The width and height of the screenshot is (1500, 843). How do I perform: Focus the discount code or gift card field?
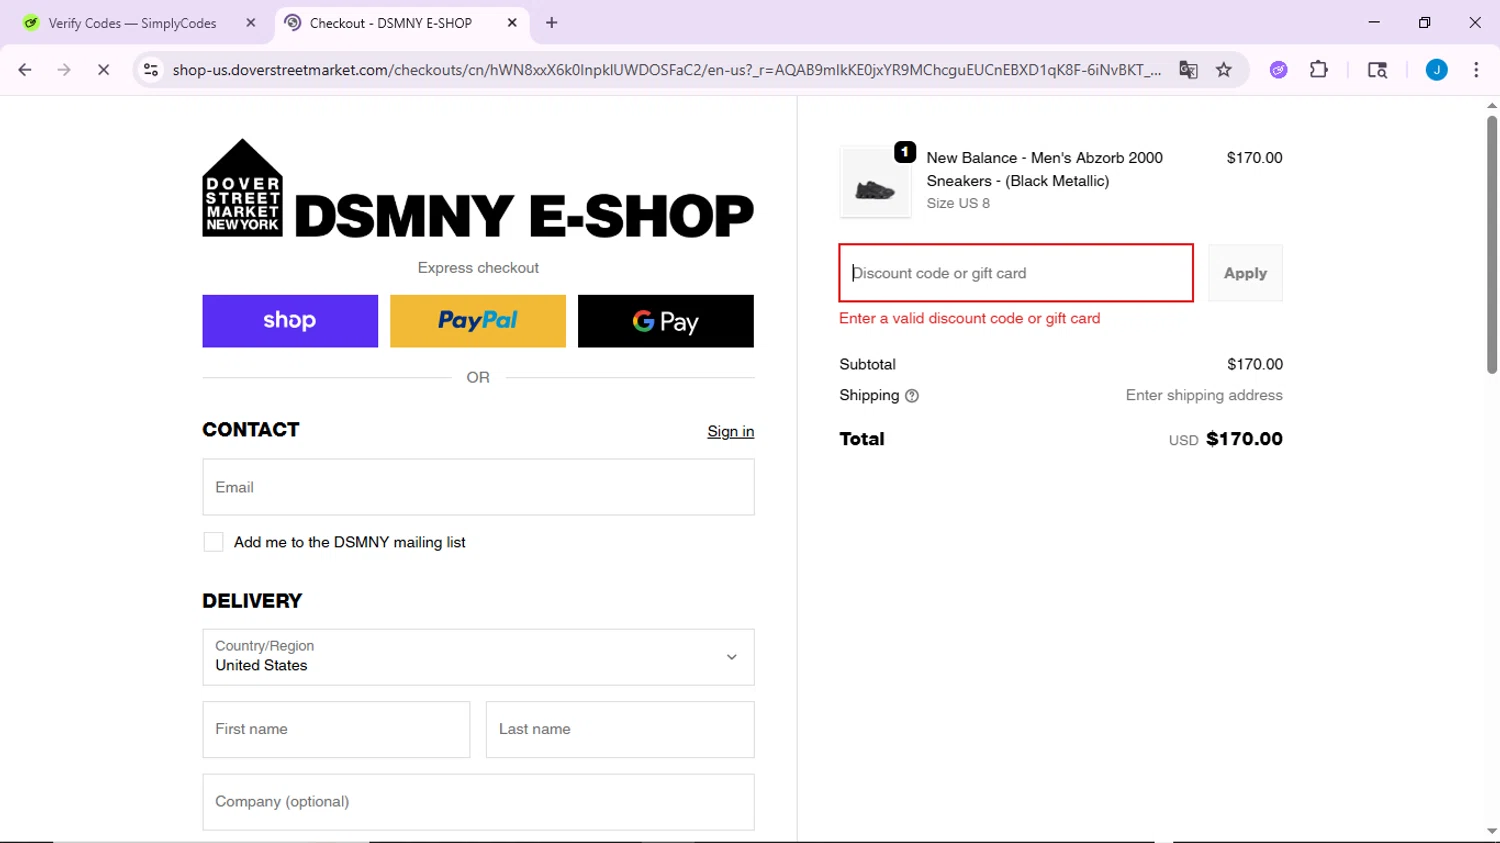(1016, 273)
